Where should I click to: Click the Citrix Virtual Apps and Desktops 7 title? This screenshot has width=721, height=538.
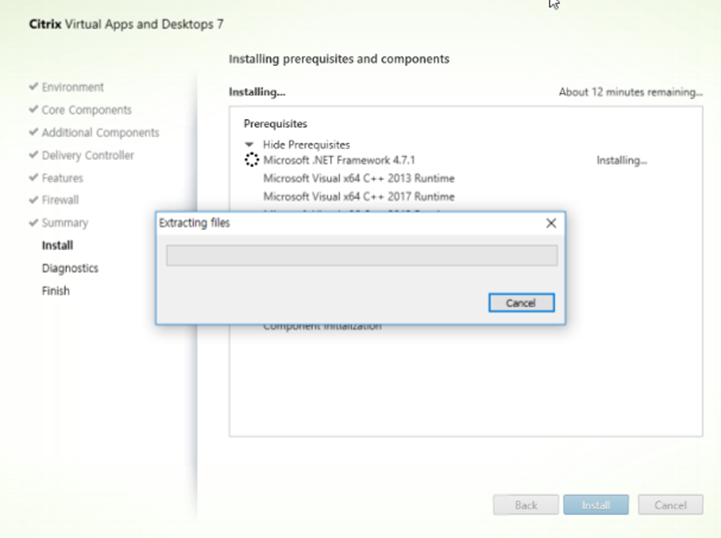coord(126,24)
